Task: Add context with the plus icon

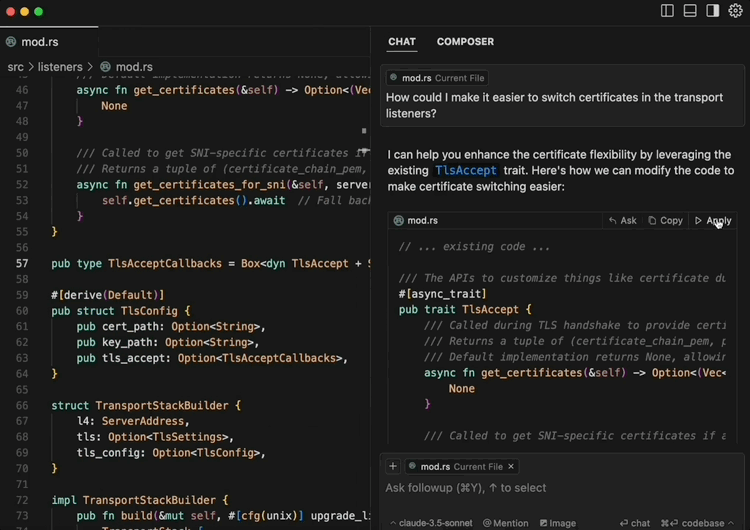Action: pyautogui.click(x=393, y=466)
